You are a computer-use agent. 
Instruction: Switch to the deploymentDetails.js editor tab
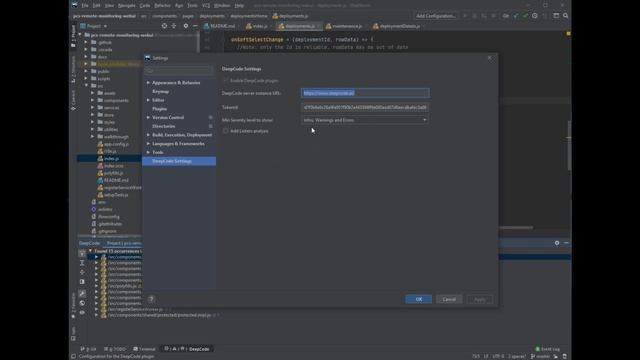click(x=399, y=26)
